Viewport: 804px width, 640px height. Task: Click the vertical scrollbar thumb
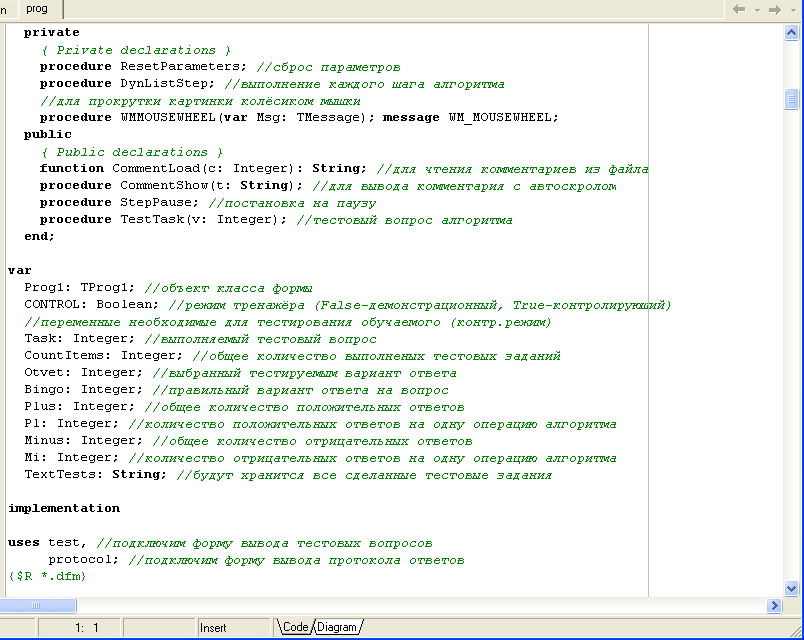792,99
